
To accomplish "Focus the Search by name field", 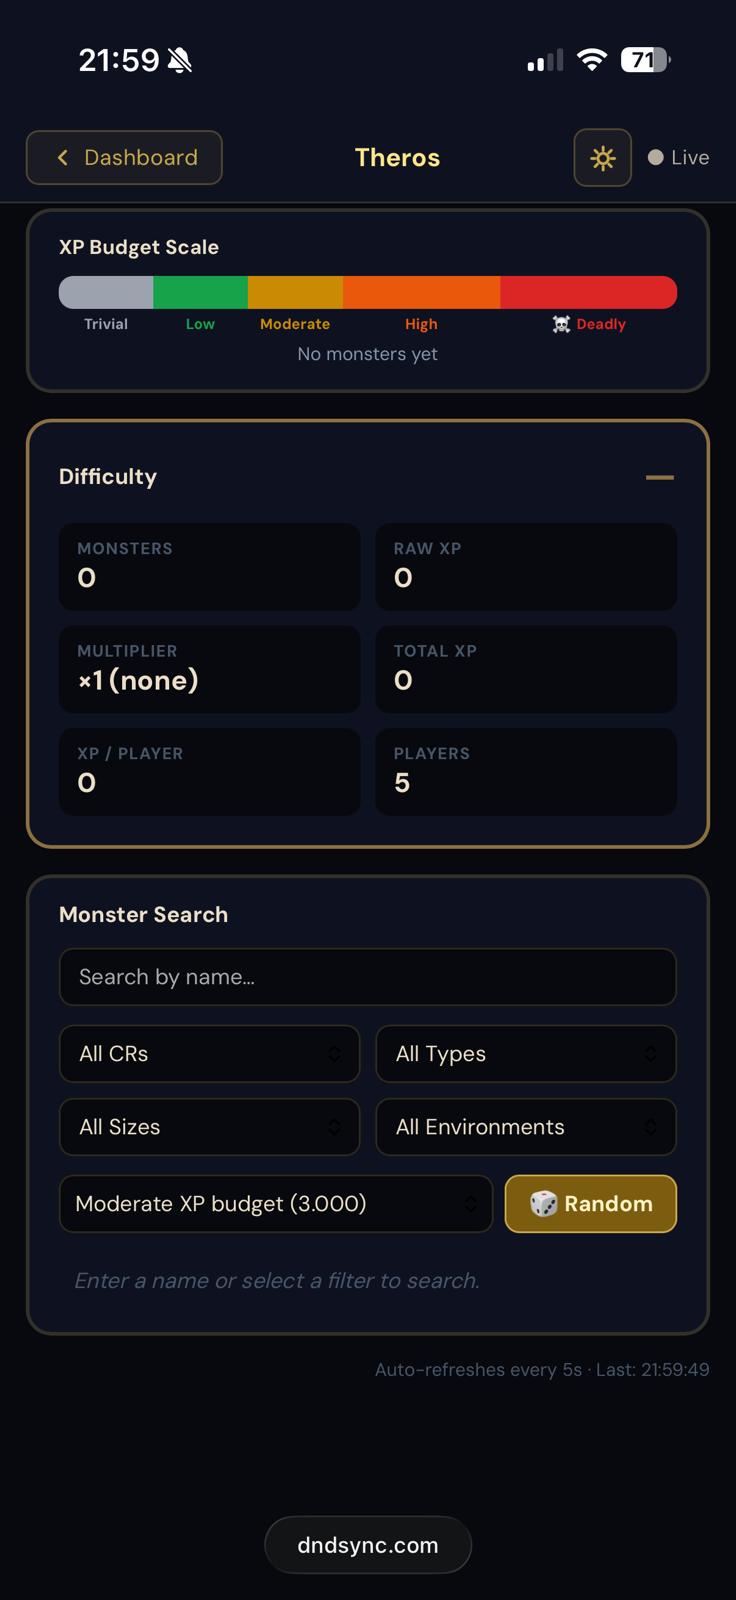I will [x=367, y=977].
